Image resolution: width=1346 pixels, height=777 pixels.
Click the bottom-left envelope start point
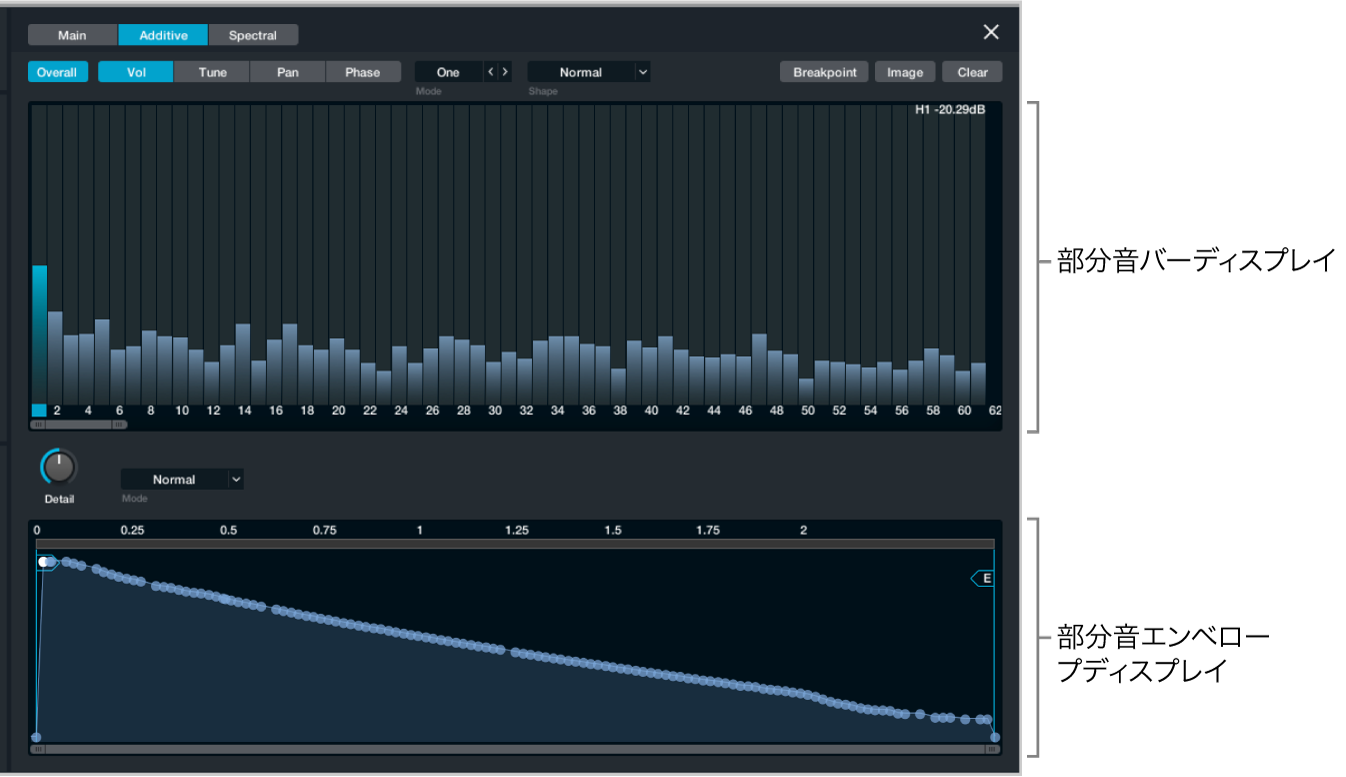click(36, 738)
